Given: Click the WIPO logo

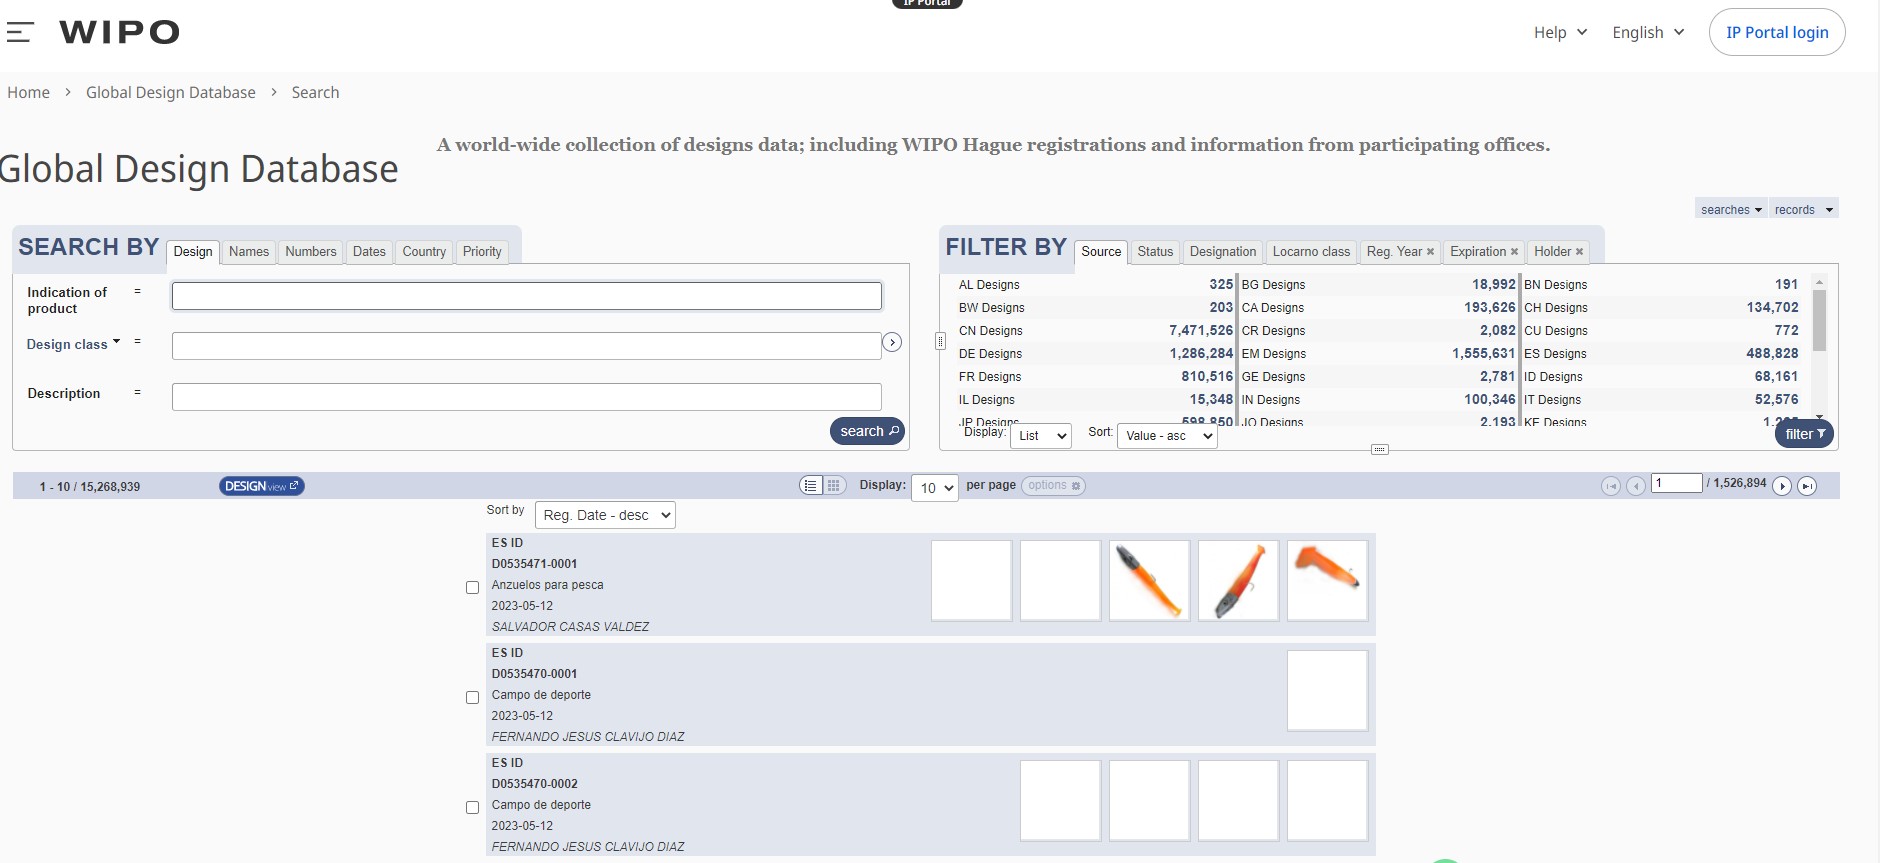Looking at the screenshot, I should (x=120, y=32).
